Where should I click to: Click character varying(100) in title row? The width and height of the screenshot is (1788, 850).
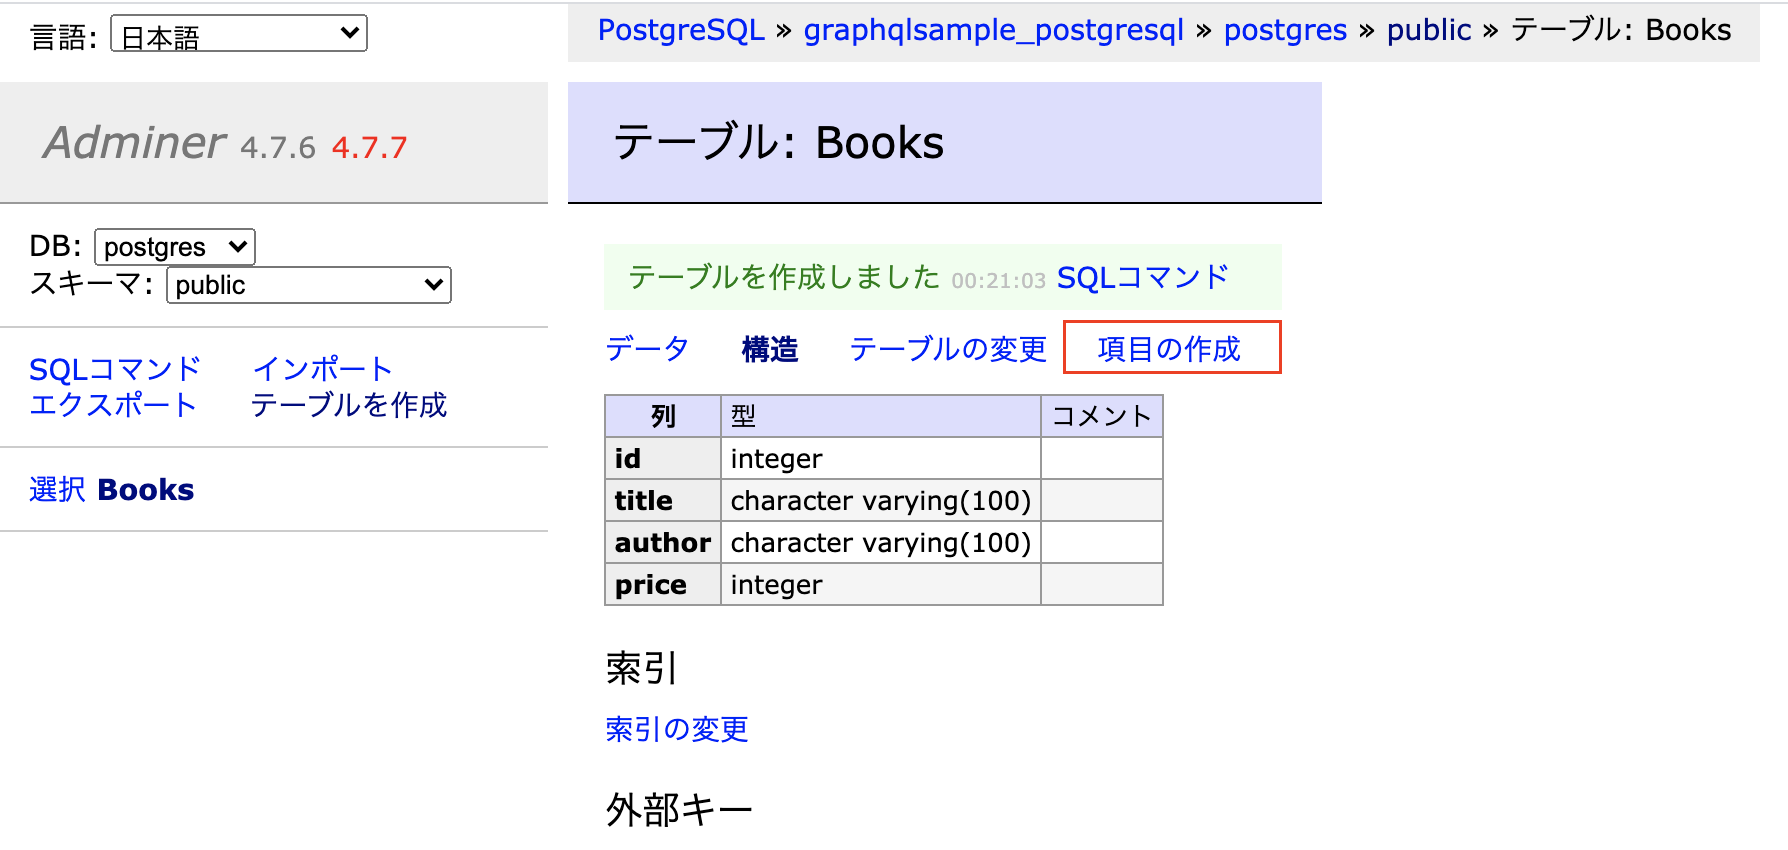click(881, 501)
